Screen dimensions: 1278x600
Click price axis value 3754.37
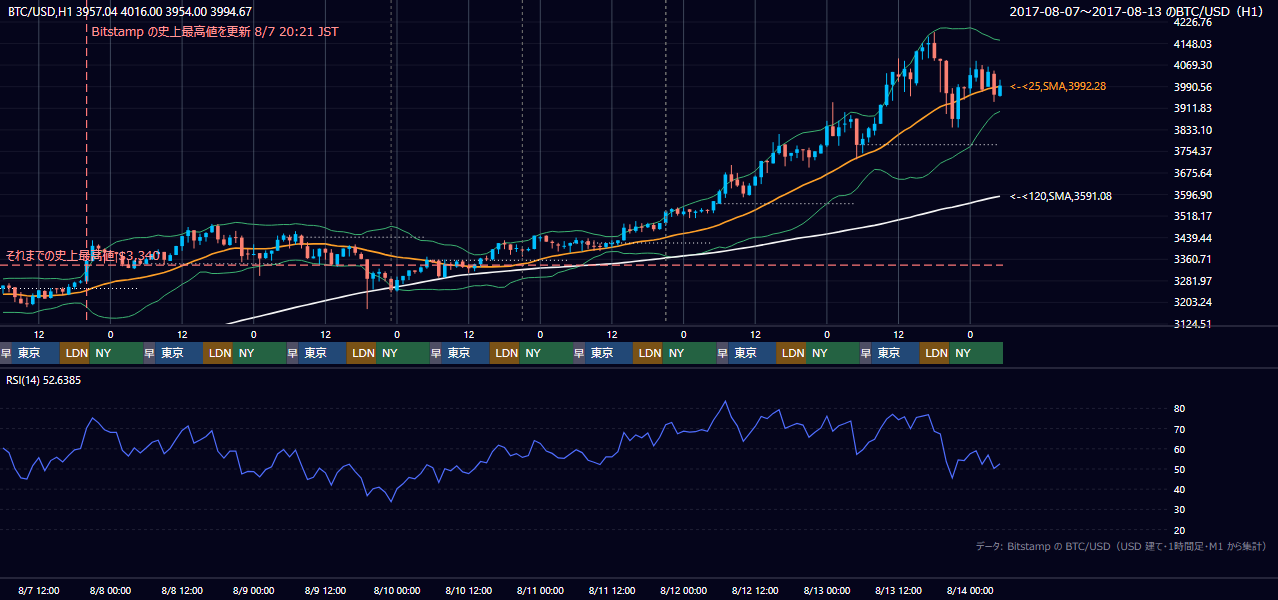tap(1193, 151)
